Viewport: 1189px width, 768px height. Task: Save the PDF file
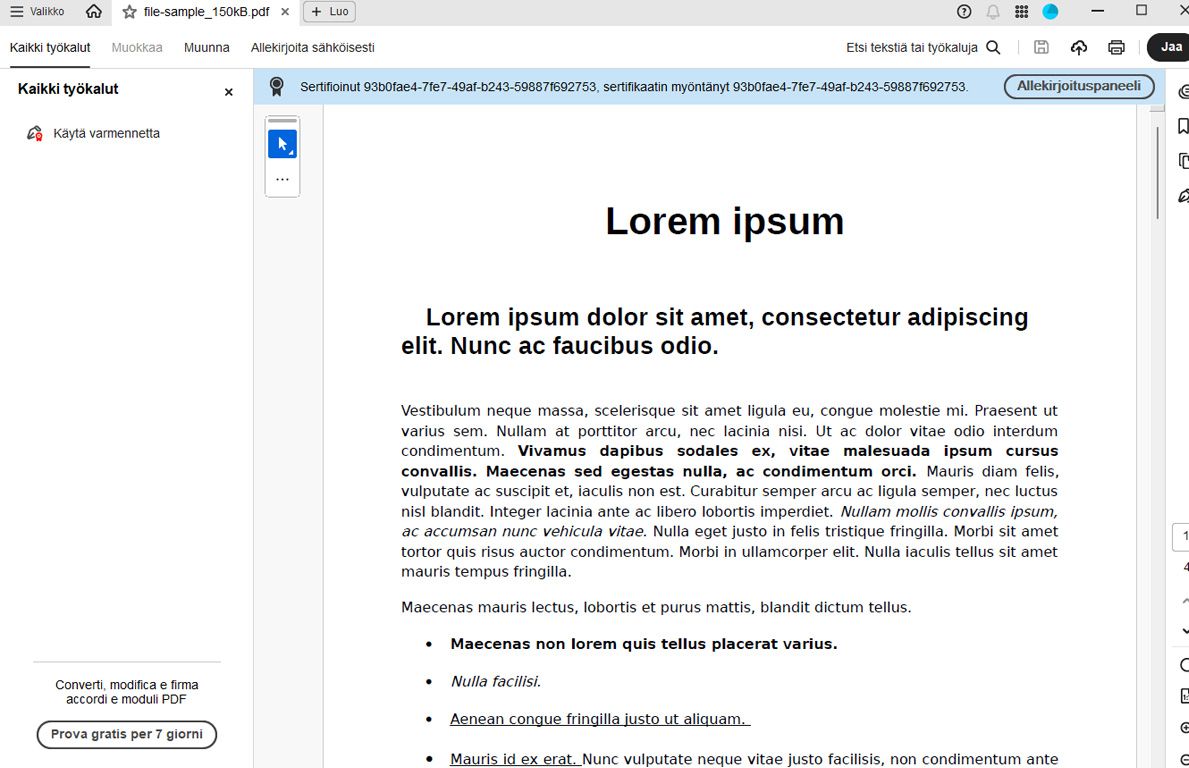(x=1041, y=47)
